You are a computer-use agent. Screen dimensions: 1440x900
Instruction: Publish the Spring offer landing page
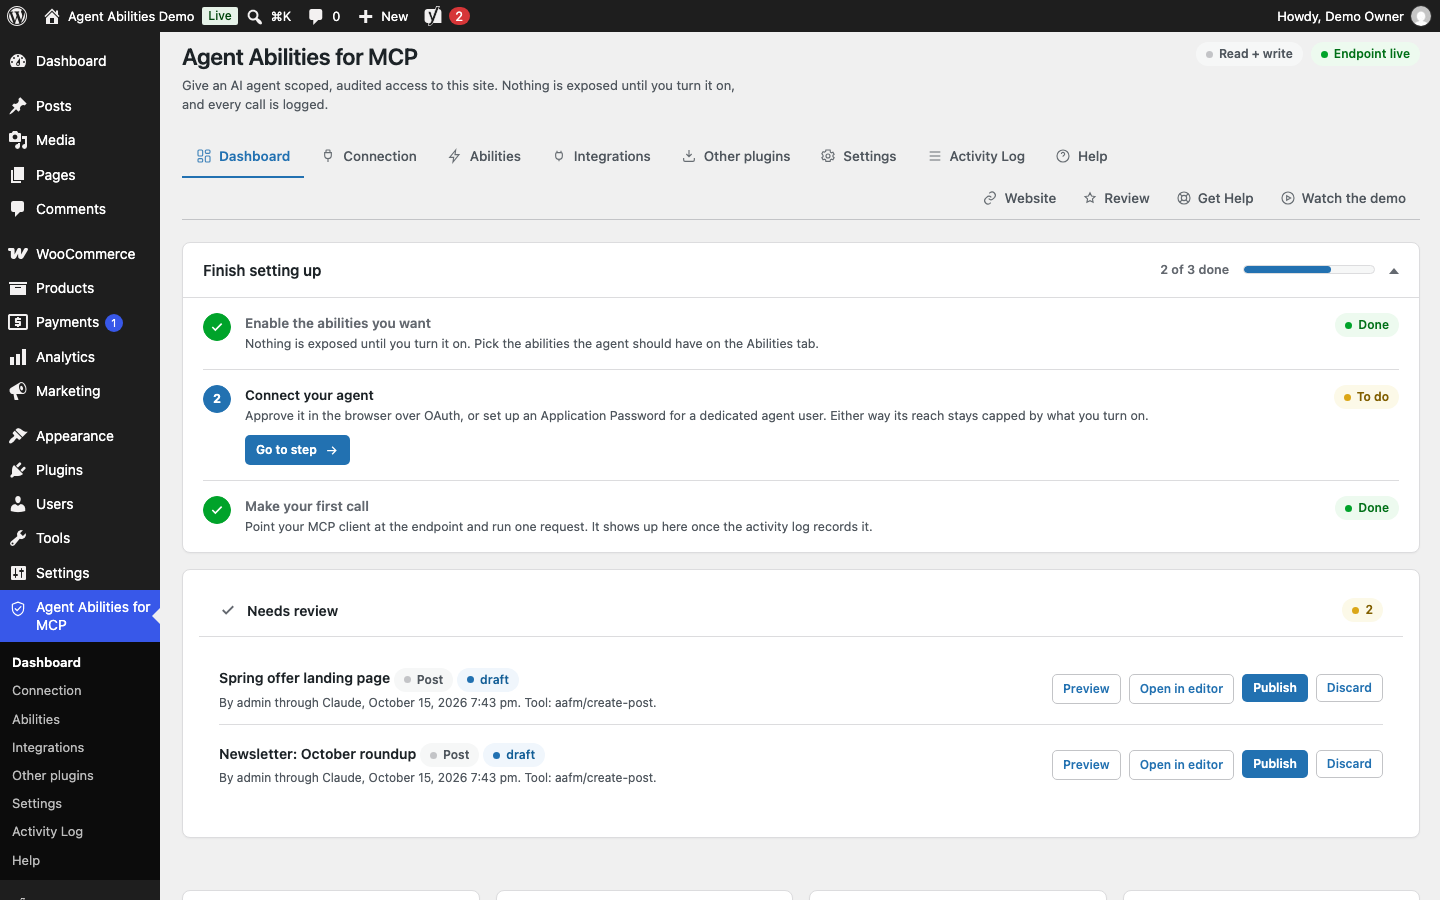click(1274, 688)
